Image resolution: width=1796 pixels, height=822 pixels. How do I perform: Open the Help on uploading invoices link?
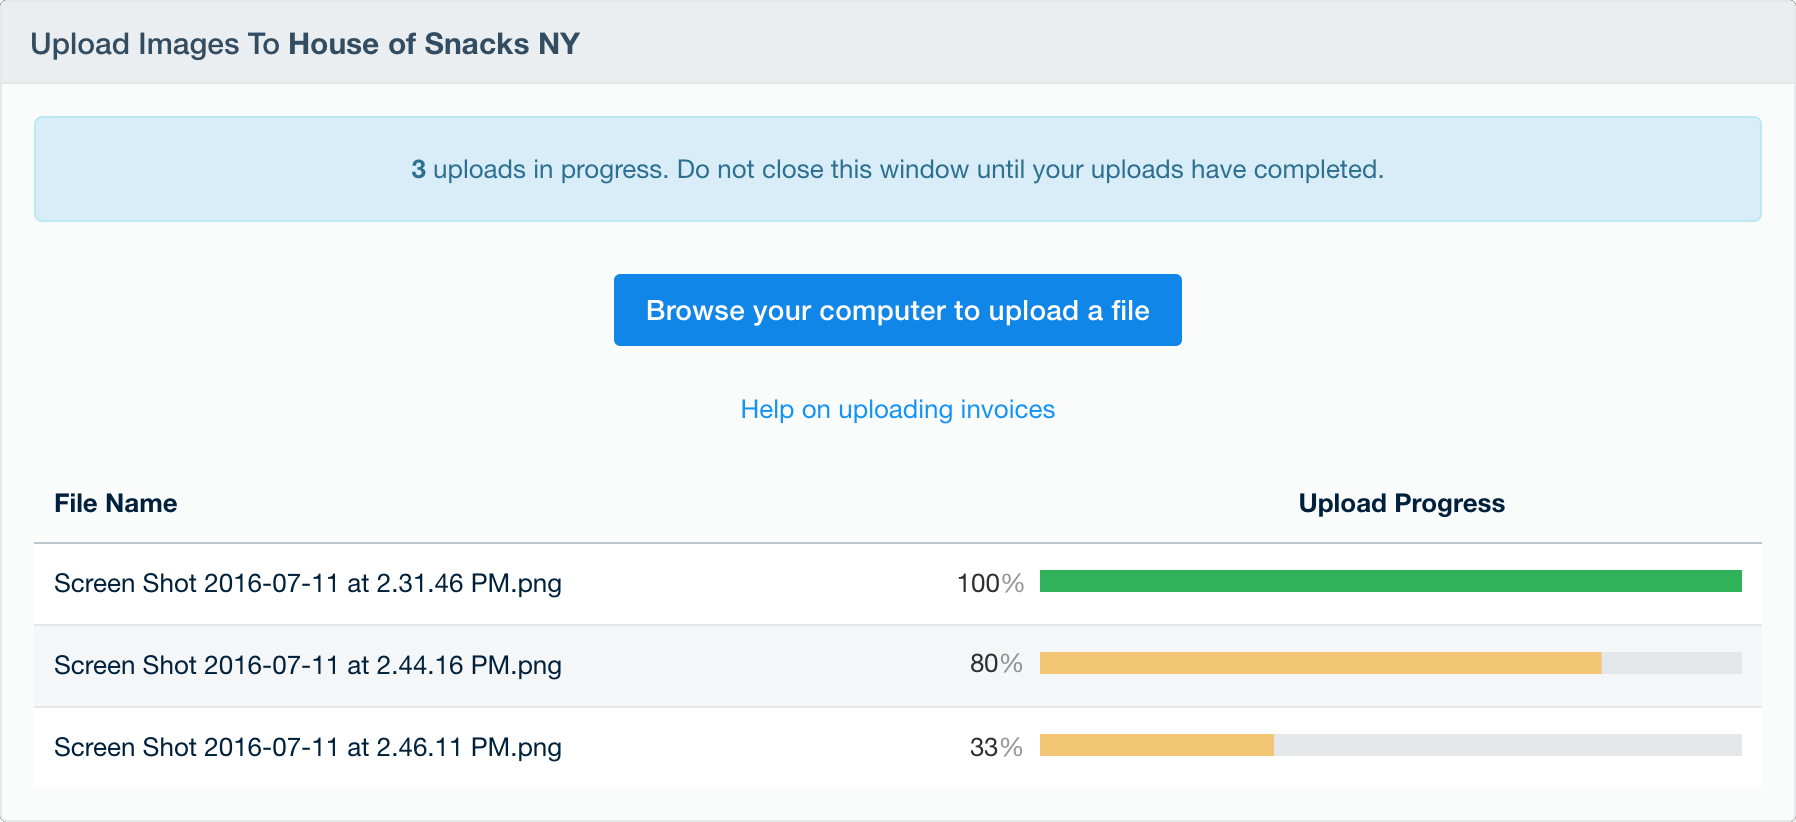tap(897, 410)
